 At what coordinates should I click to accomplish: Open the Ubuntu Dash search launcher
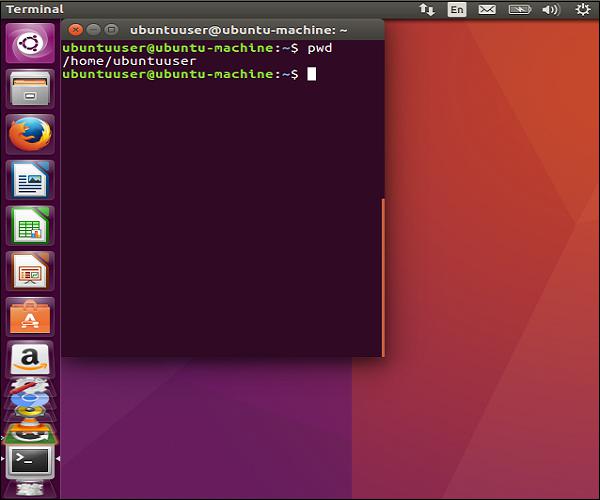tap(30, 44)
